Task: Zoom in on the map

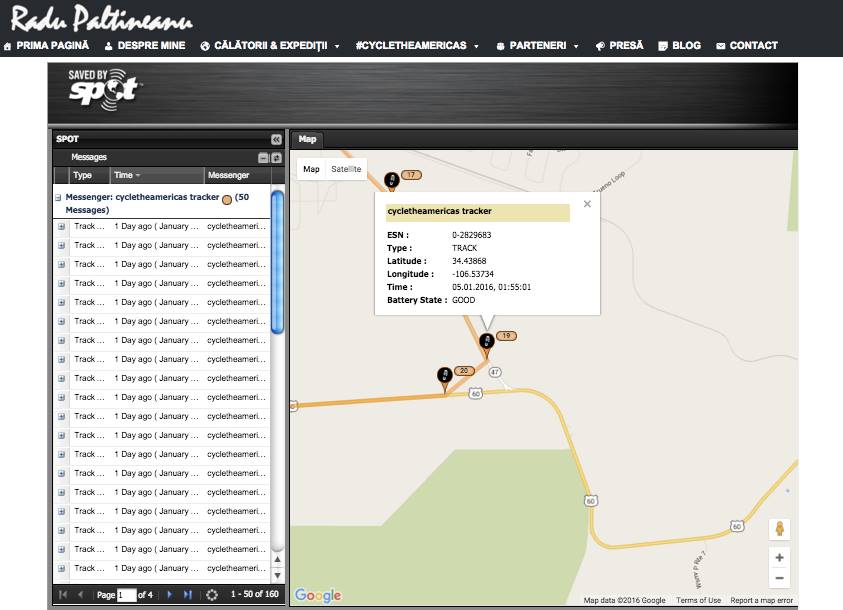Action: pos(779,557)
